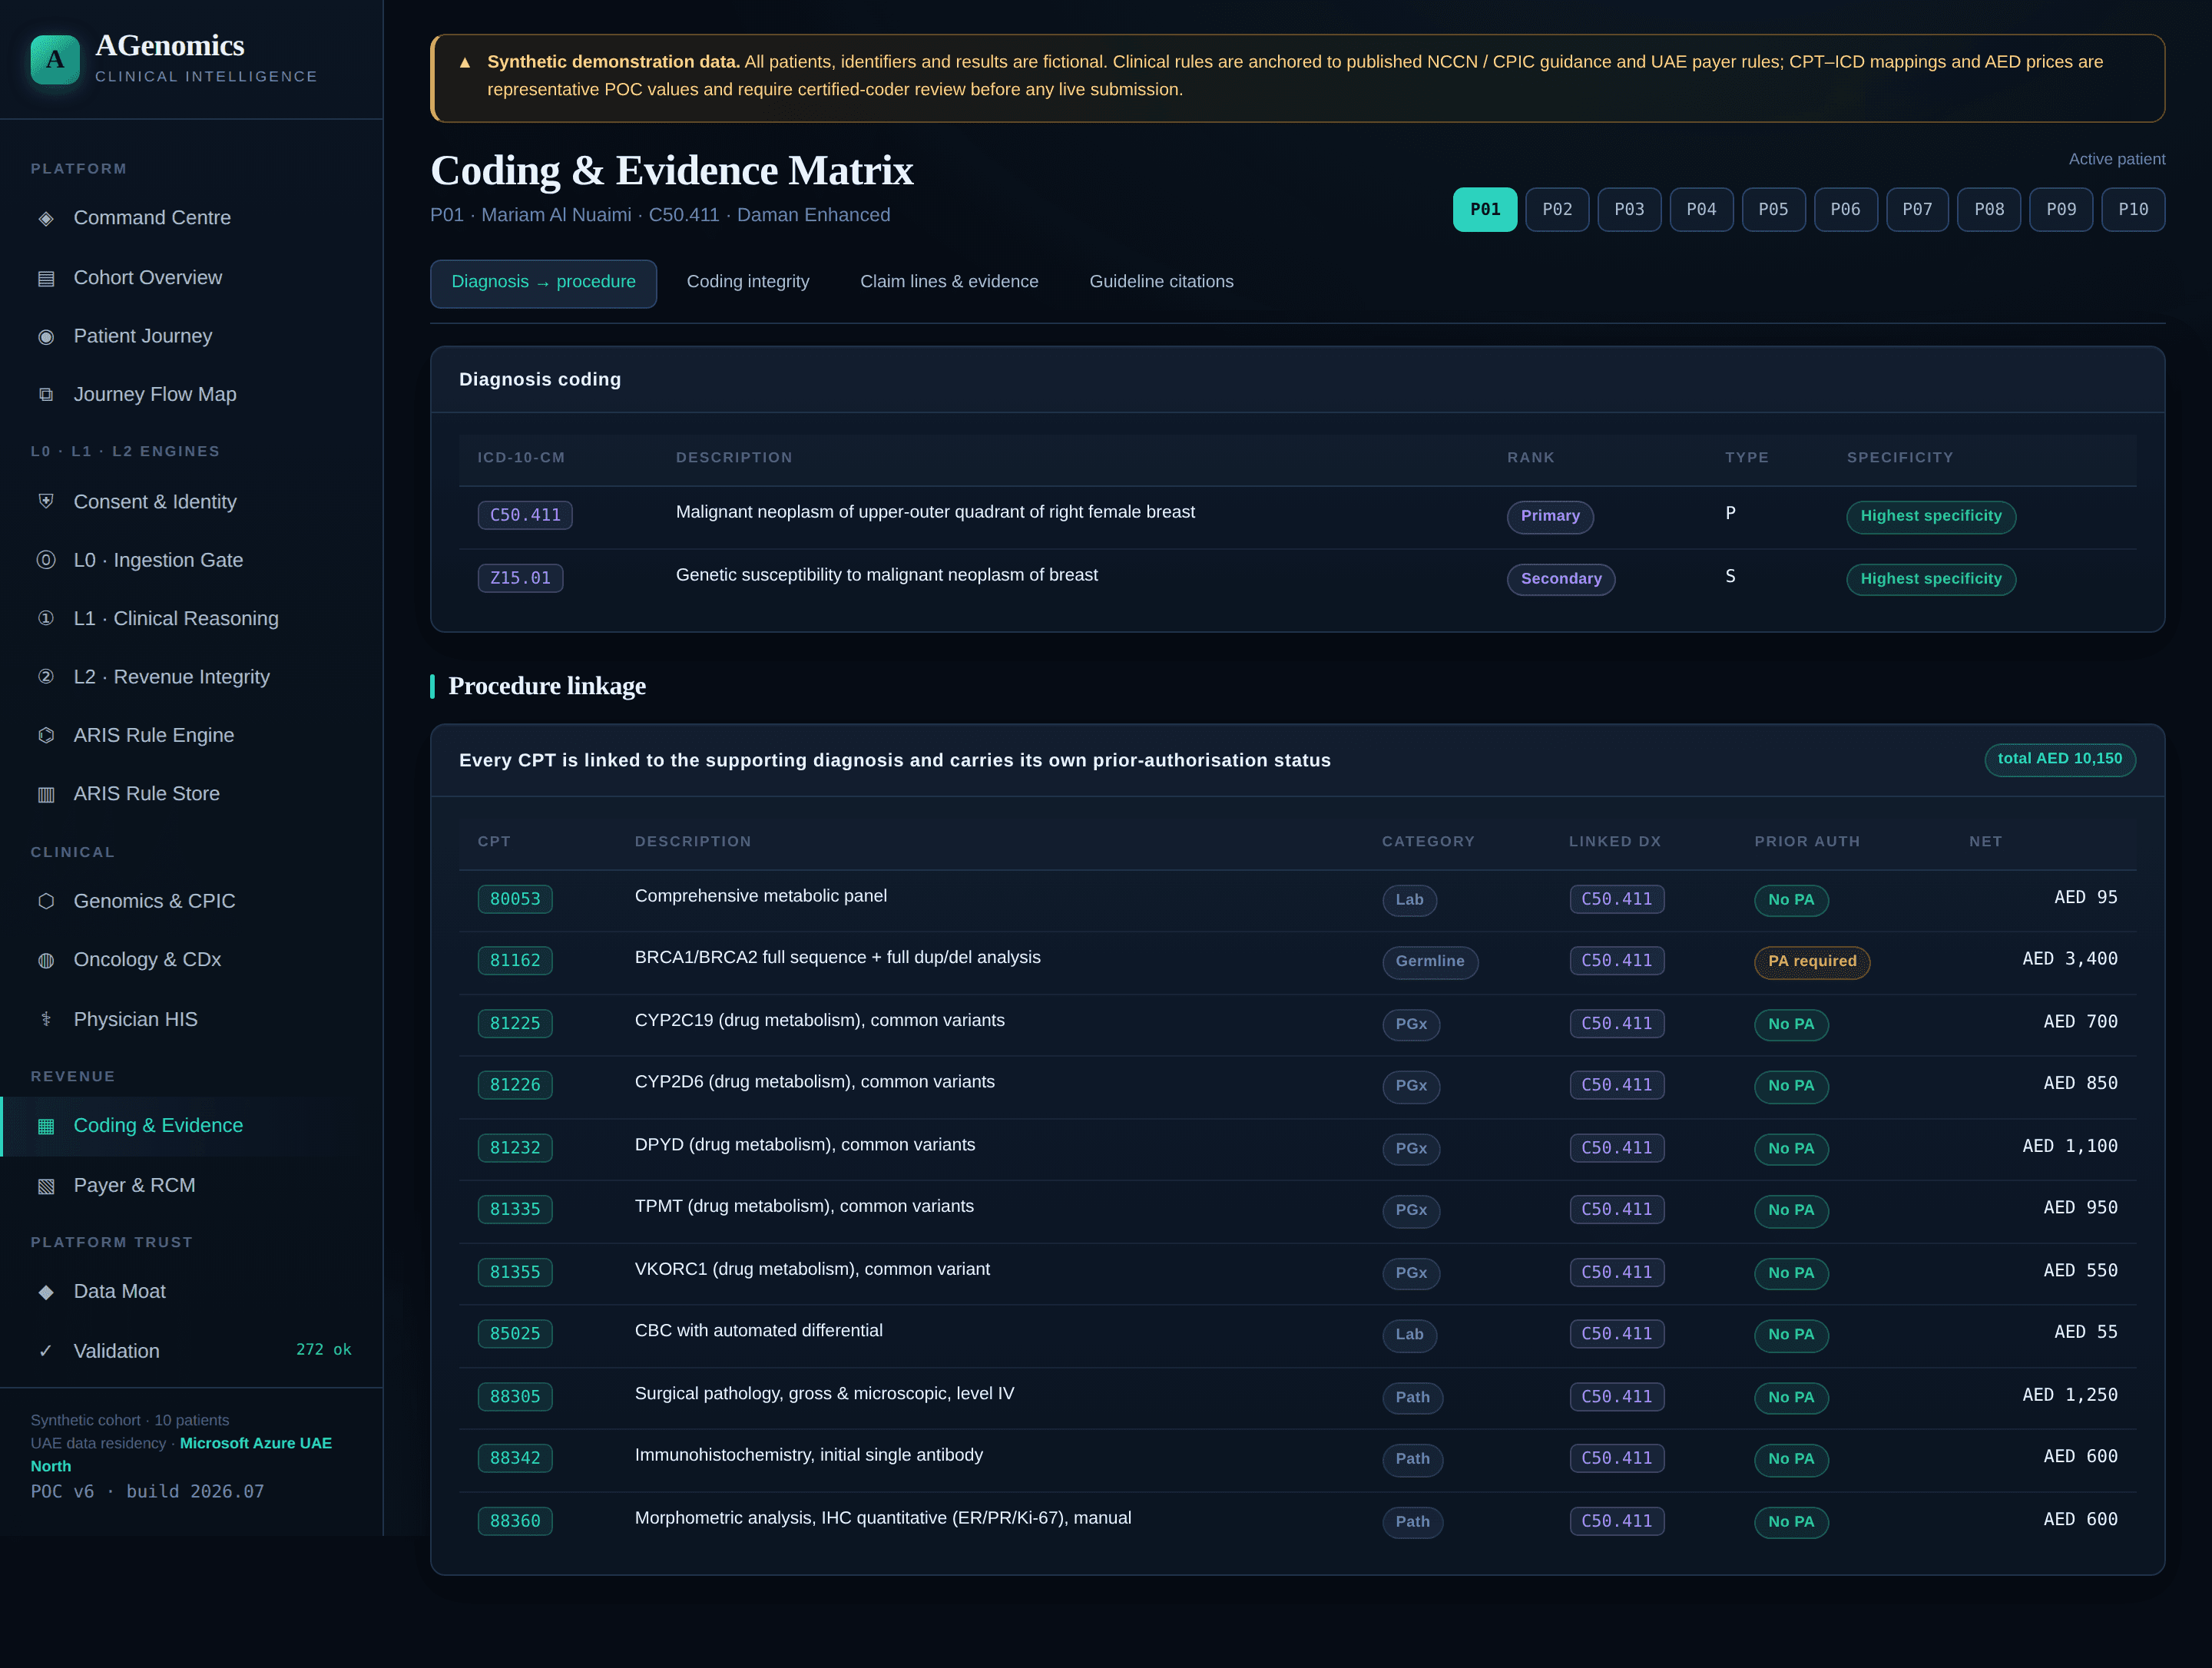Click the Primary rank badge

[1550, 516]
